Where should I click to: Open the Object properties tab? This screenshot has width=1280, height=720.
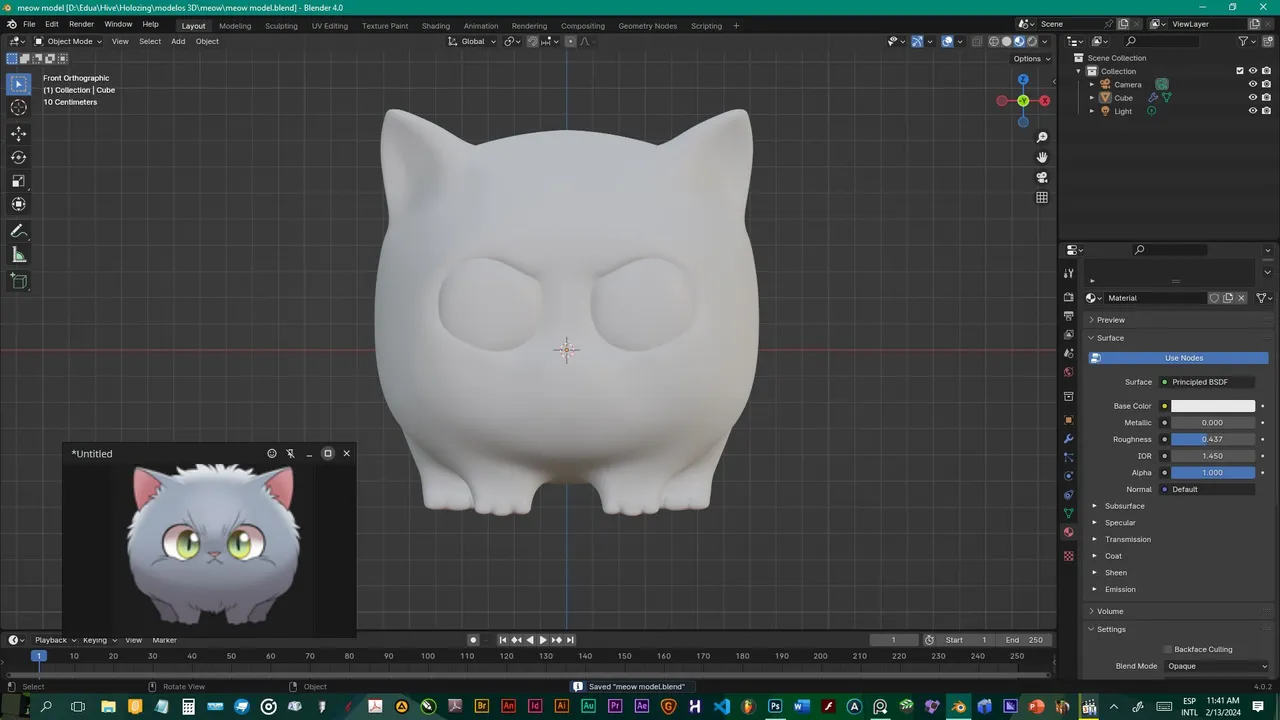1068,420
